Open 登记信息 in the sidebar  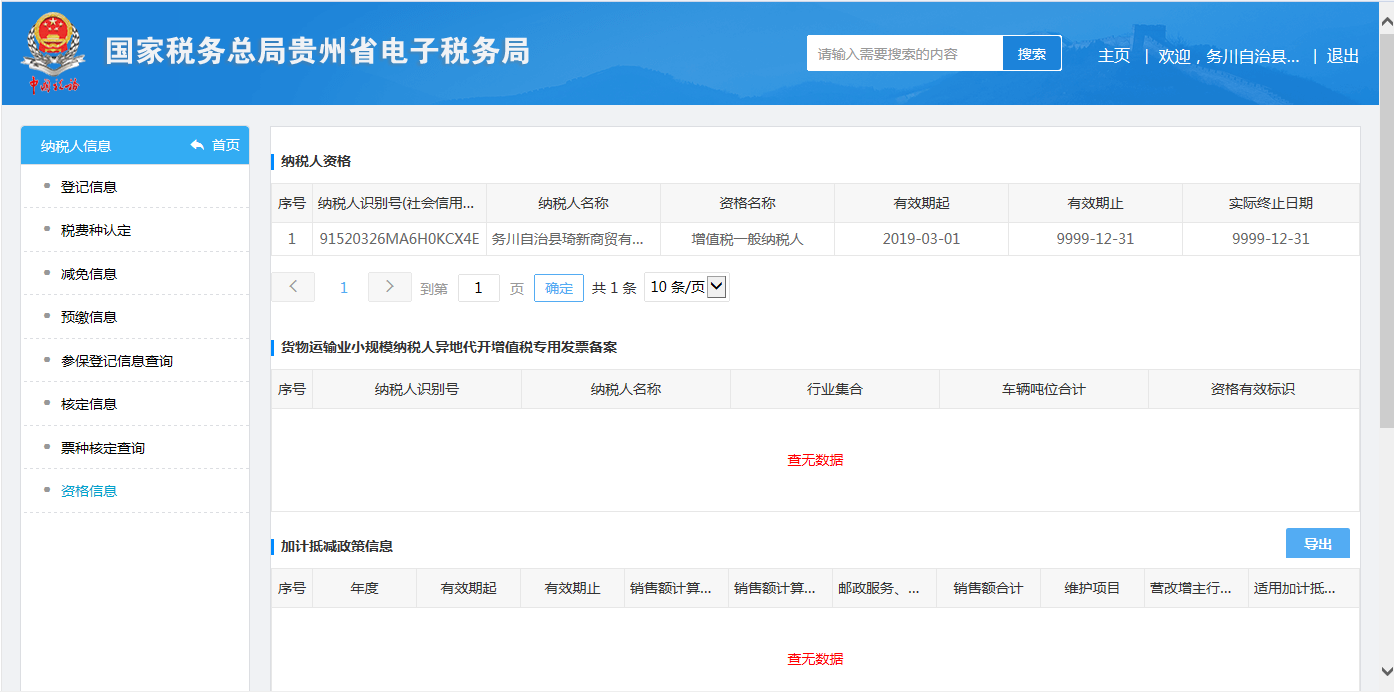[89, 187]
